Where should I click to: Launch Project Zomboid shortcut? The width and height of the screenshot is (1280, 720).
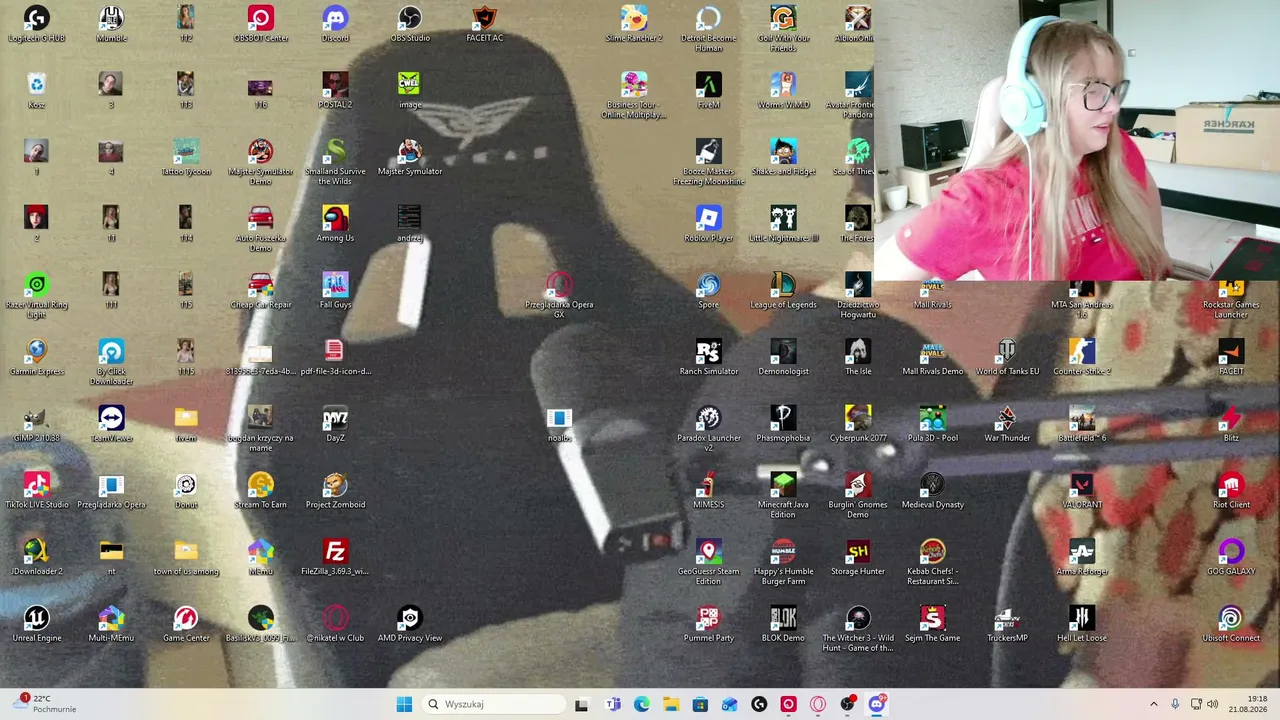pyautogui.click(x=335, y=491)
